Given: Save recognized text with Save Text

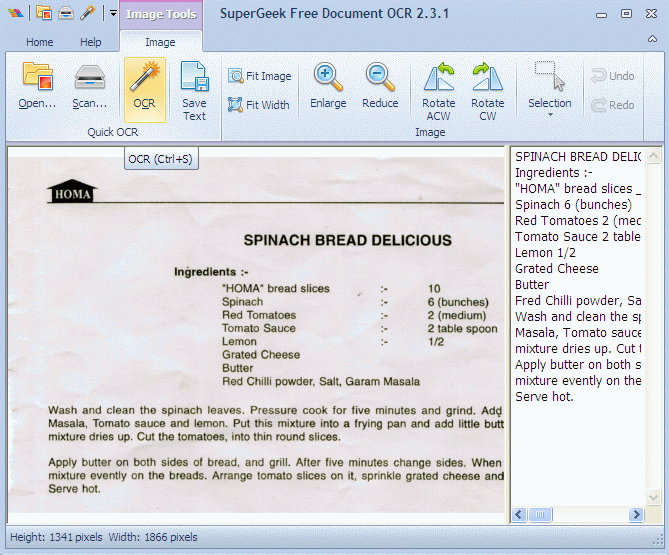Looking at the screenshot, I should (195, 90).
